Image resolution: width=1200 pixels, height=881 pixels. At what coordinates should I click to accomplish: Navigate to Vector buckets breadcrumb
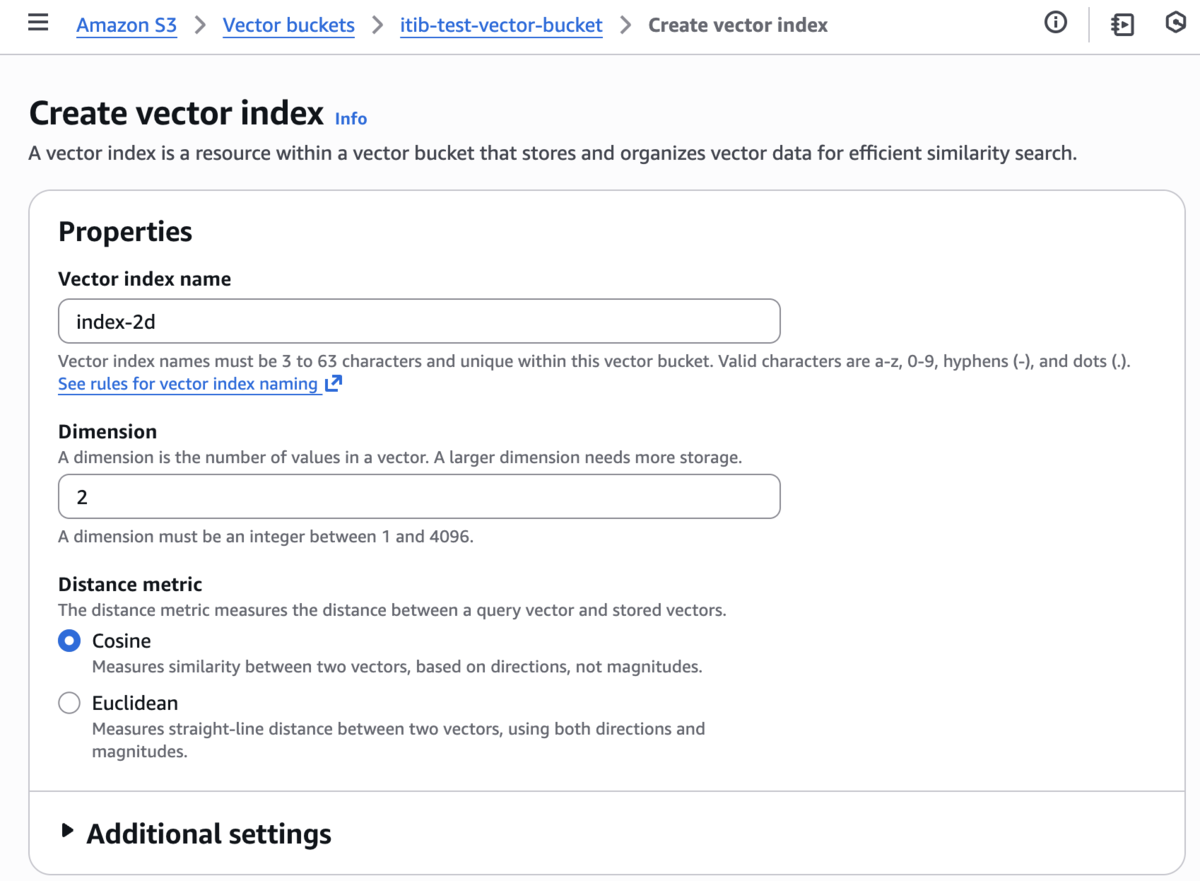point(289,25)
